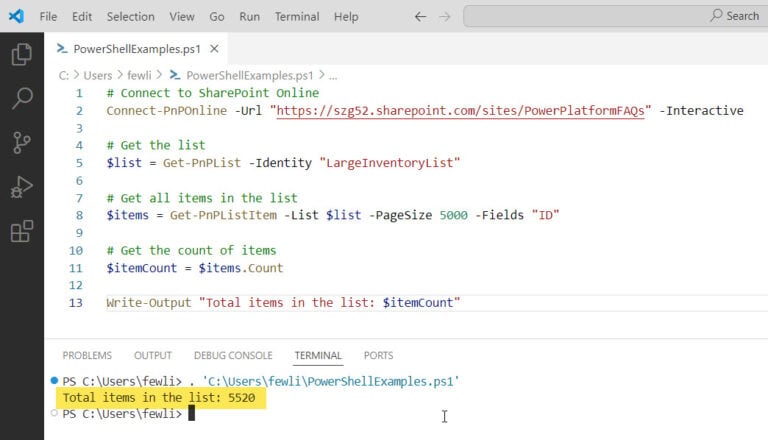Click the command center Search box

pos(616,16)
